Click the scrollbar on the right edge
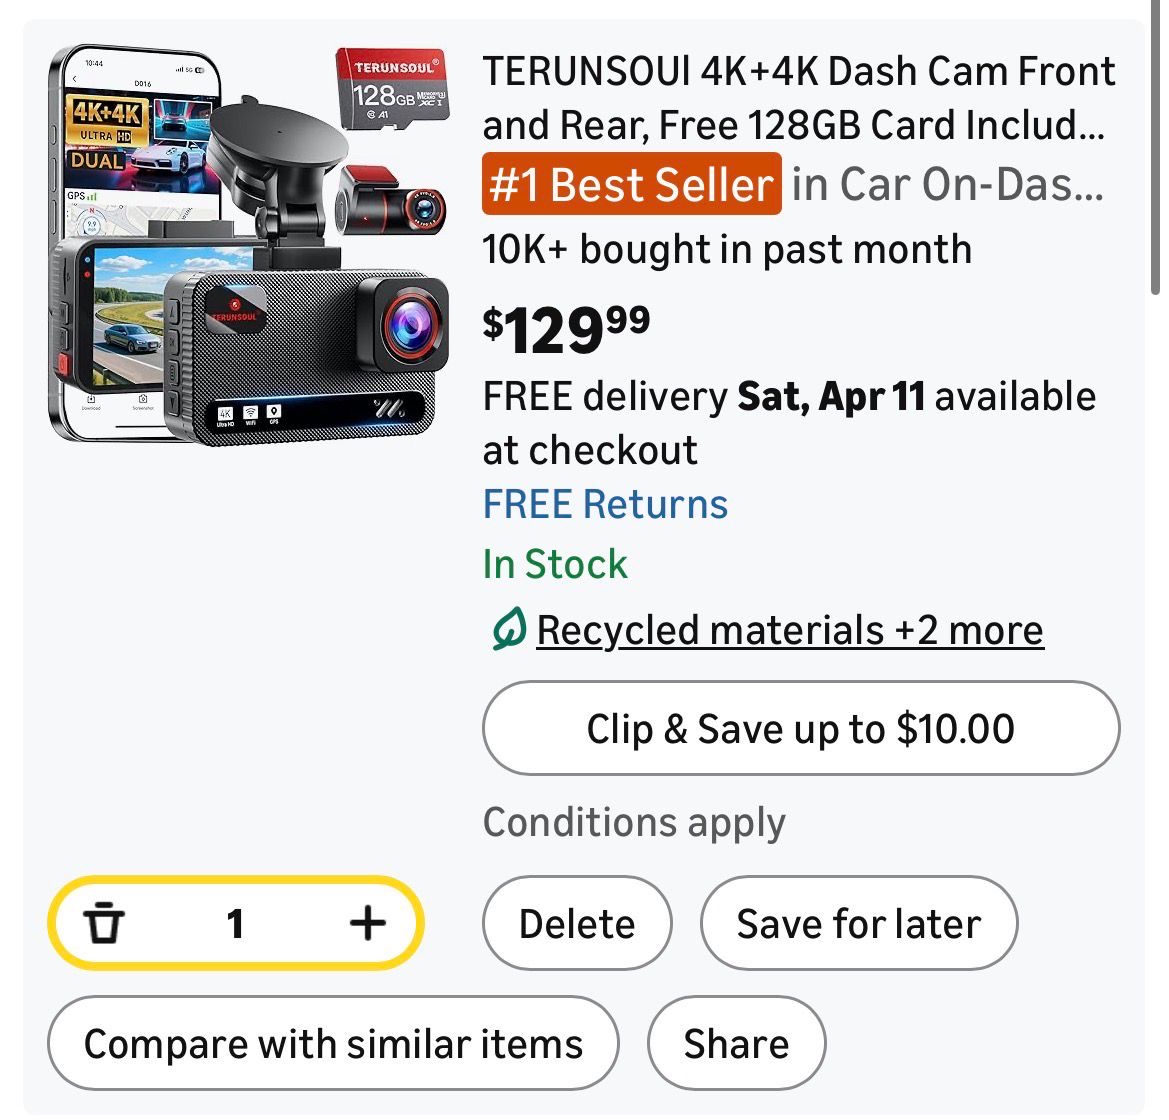 (x=1154, y=150)
